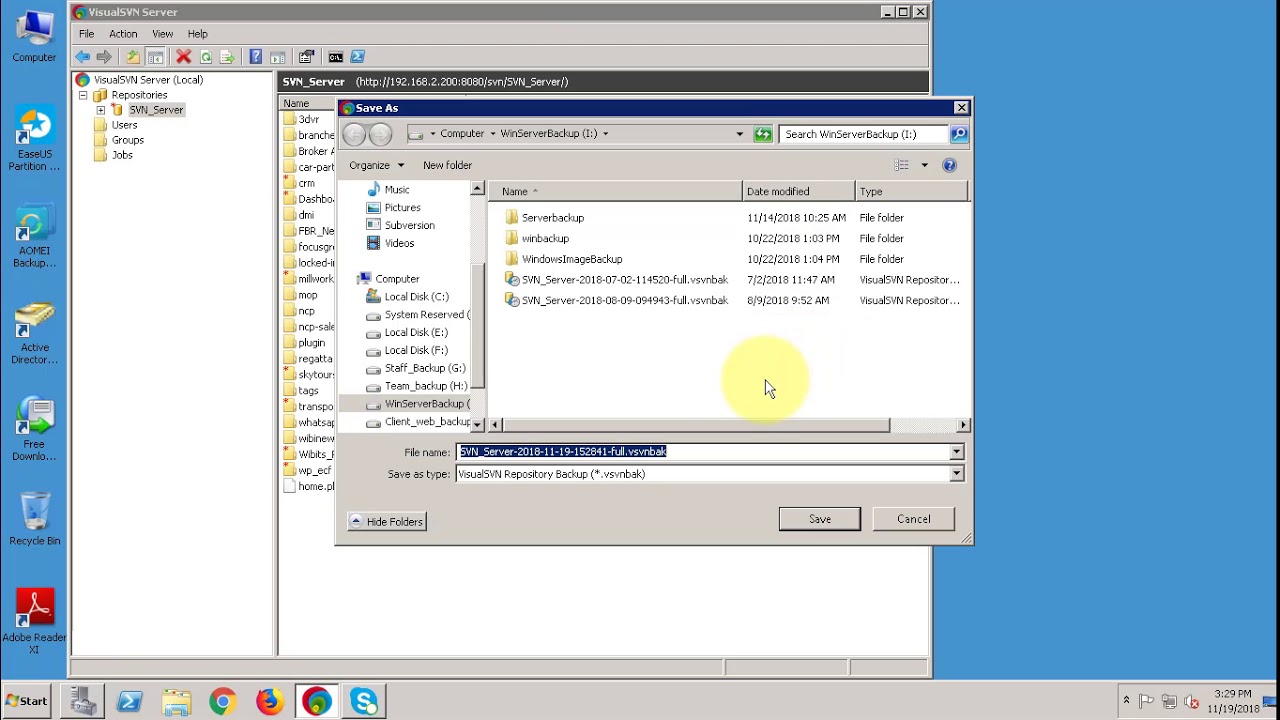Viewport: 1280px width, 720px height.
Task: Select the Groups node in the VisualSVN tree
Action: pyautogui.click(x=119, y=140)
